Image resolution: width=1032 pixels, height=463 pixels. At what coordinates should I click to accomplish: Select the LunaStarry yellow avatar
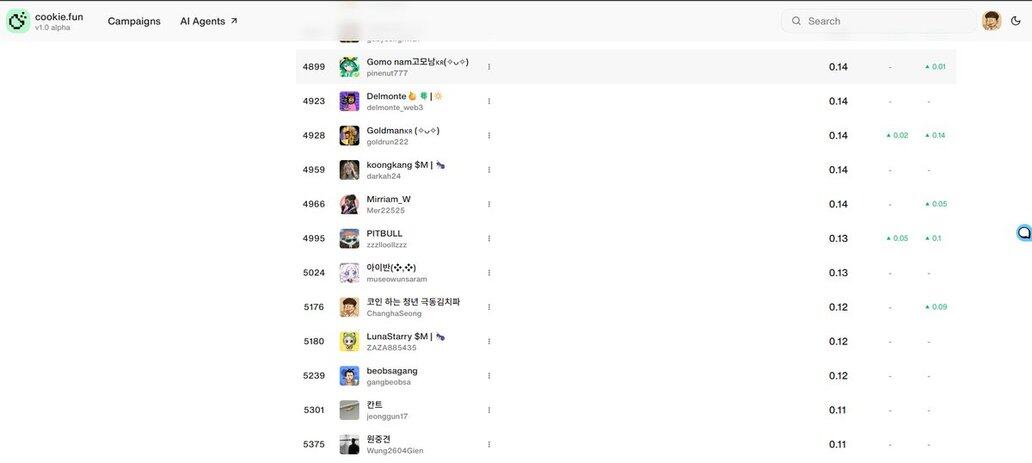pos(349,341)
